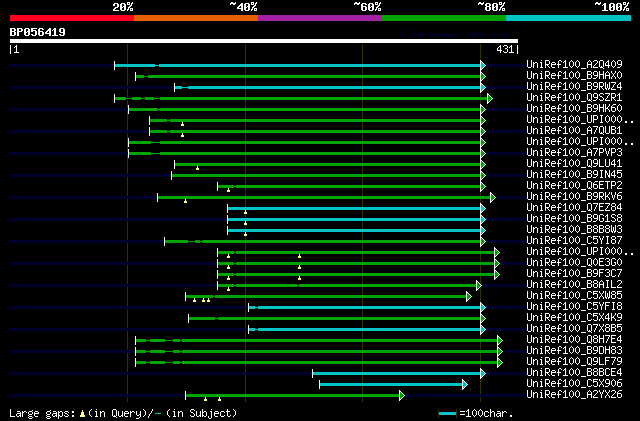Screen dimensions: 640x421
Task: Click the yellow query-gap marker in the legend
Action: coord(82,414)
